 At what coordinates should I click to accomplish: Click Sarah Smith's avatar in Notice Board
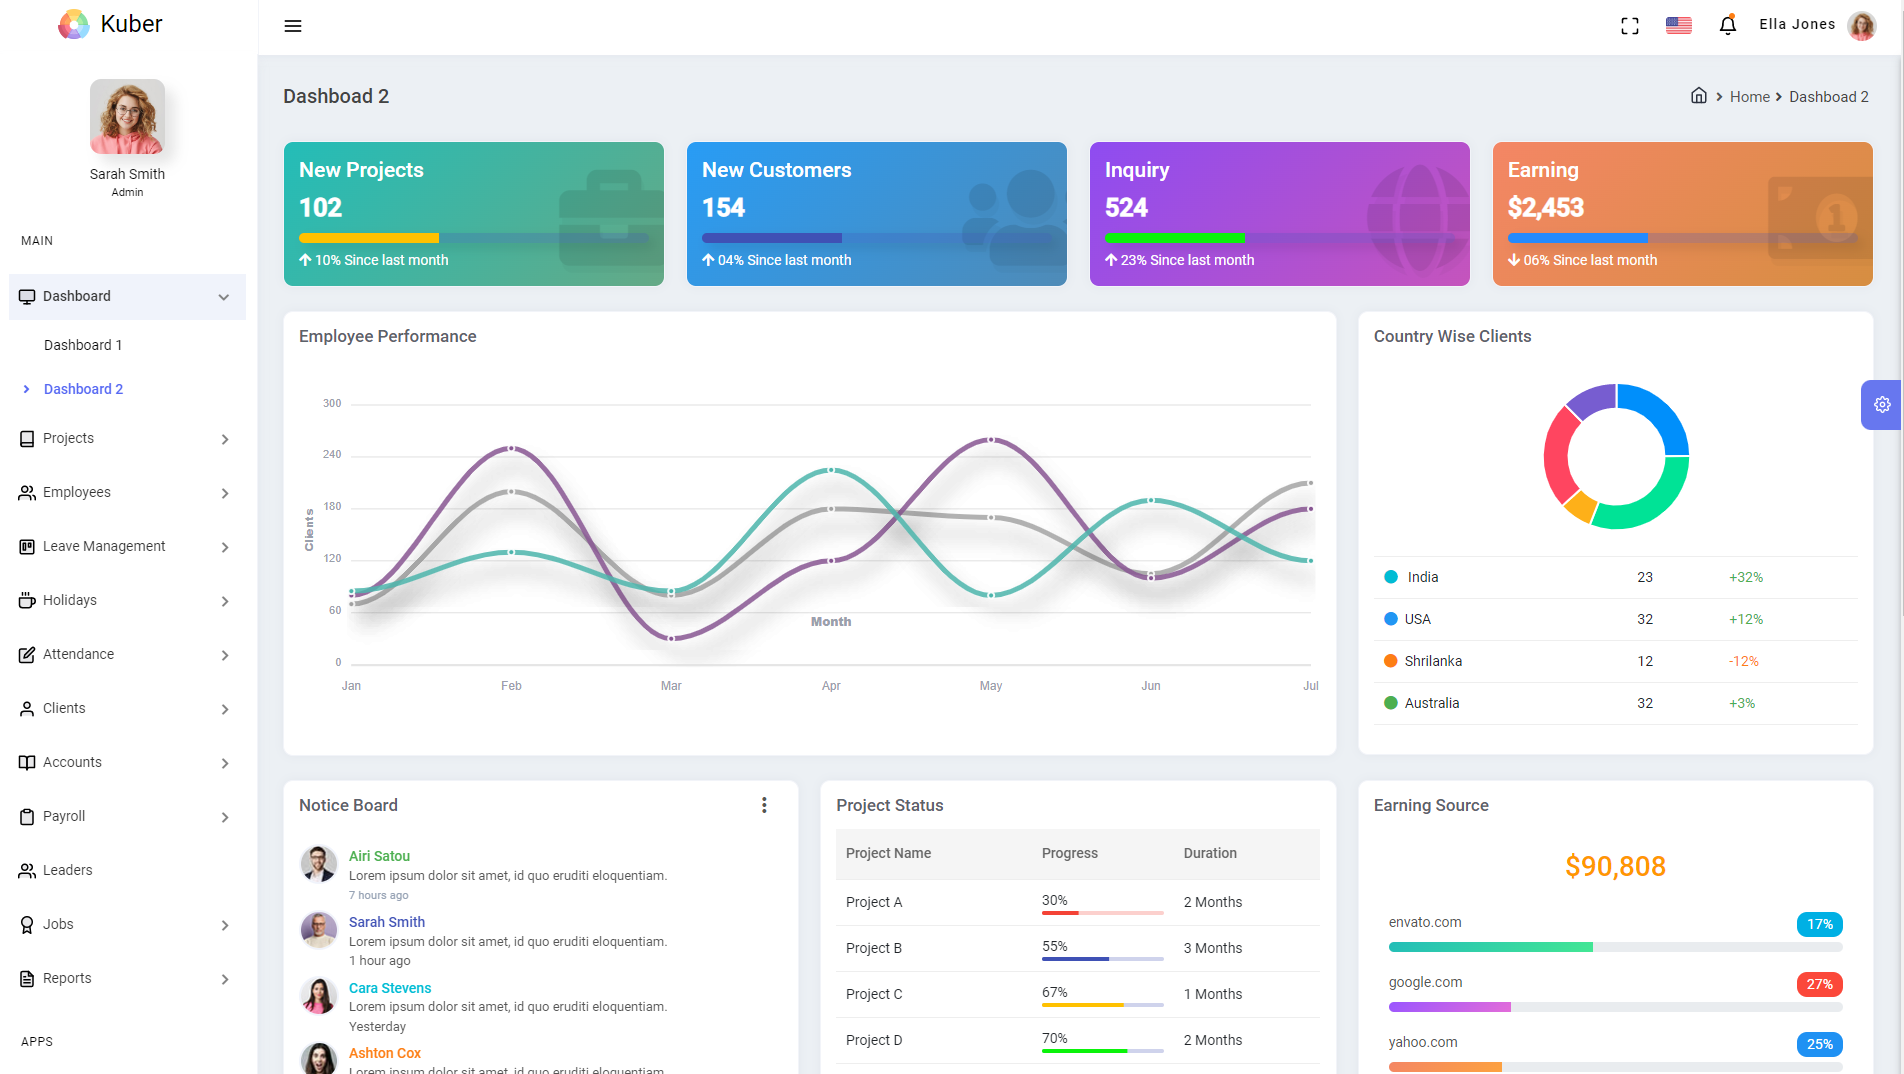318,930
